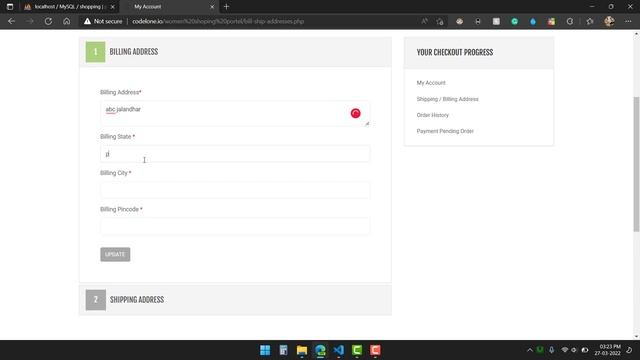Screen dimensions: 640x360
Task: Open the taskbar clock showing 03:23 PM
Action: (x=607, y=350)
